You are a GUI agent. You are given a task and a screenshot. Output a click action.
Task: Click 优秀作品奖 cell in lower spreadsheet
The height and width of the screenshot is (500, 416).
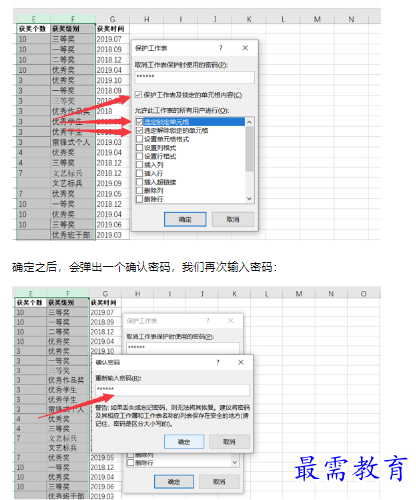point(68,380)
